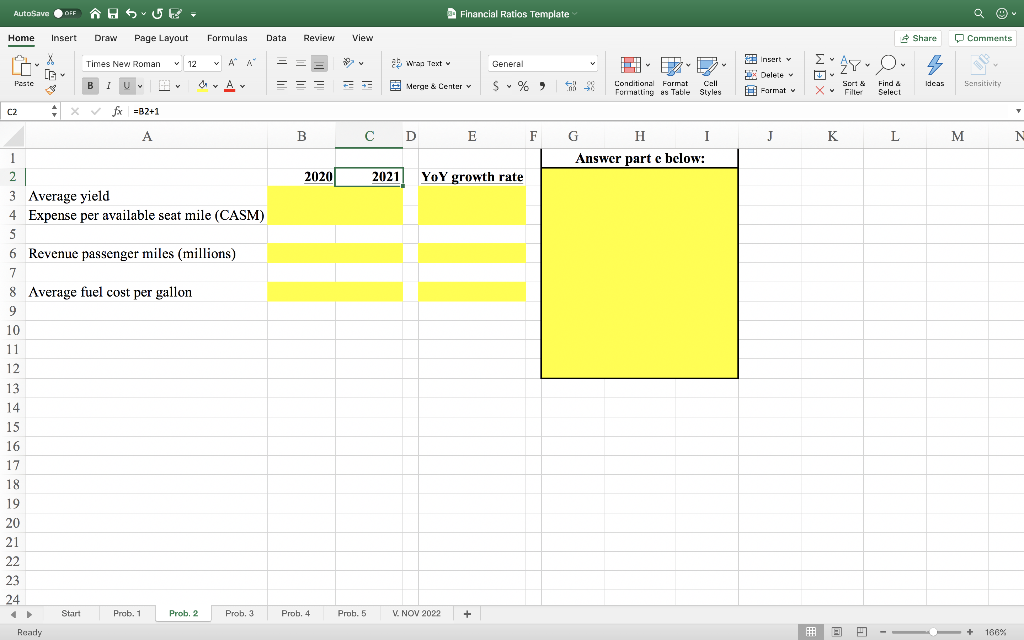Image resolution: width=1024 pixels, height=640 pixels.
Task: Switch to Start sheet tab
Action: 71,614
